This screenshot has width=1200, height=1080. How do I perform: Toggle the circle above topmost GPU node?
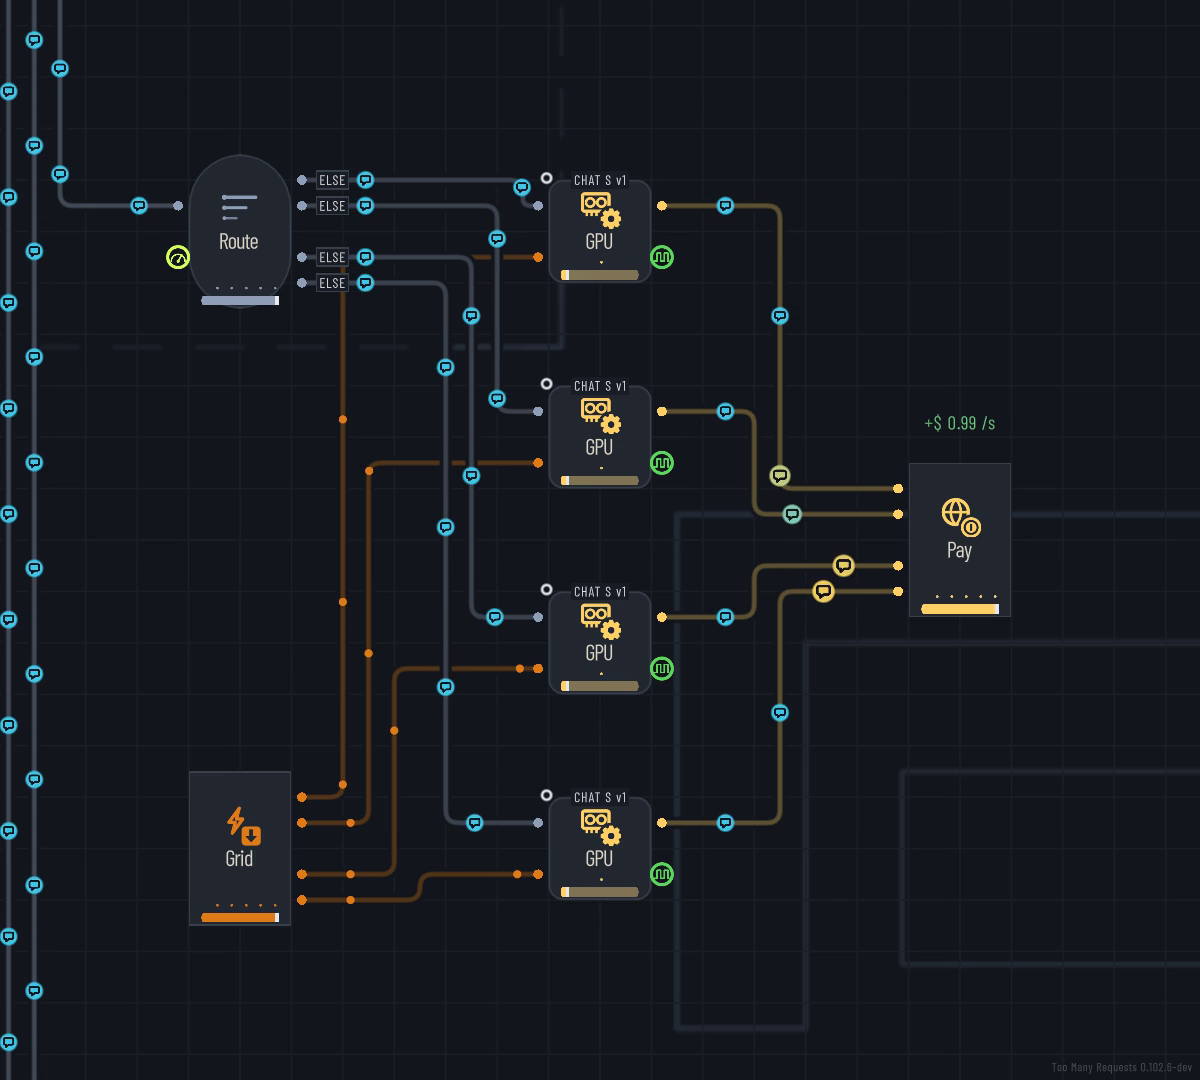[x=546, y=178]
